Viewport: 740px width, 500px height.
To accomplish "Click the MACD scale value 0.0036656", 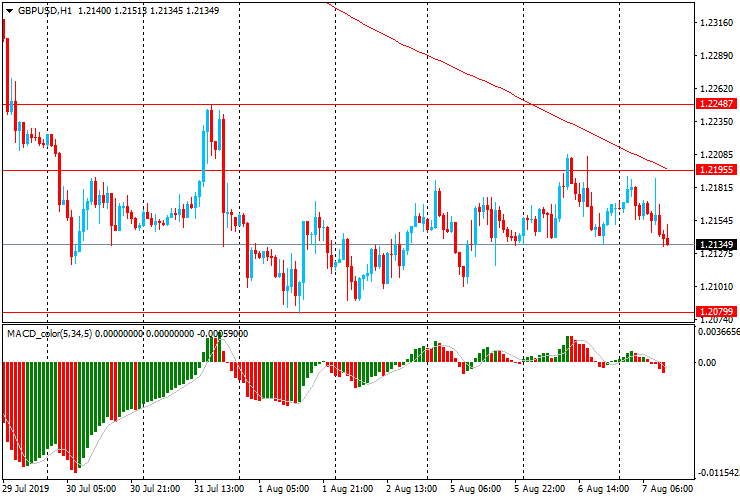I will 719,332.
